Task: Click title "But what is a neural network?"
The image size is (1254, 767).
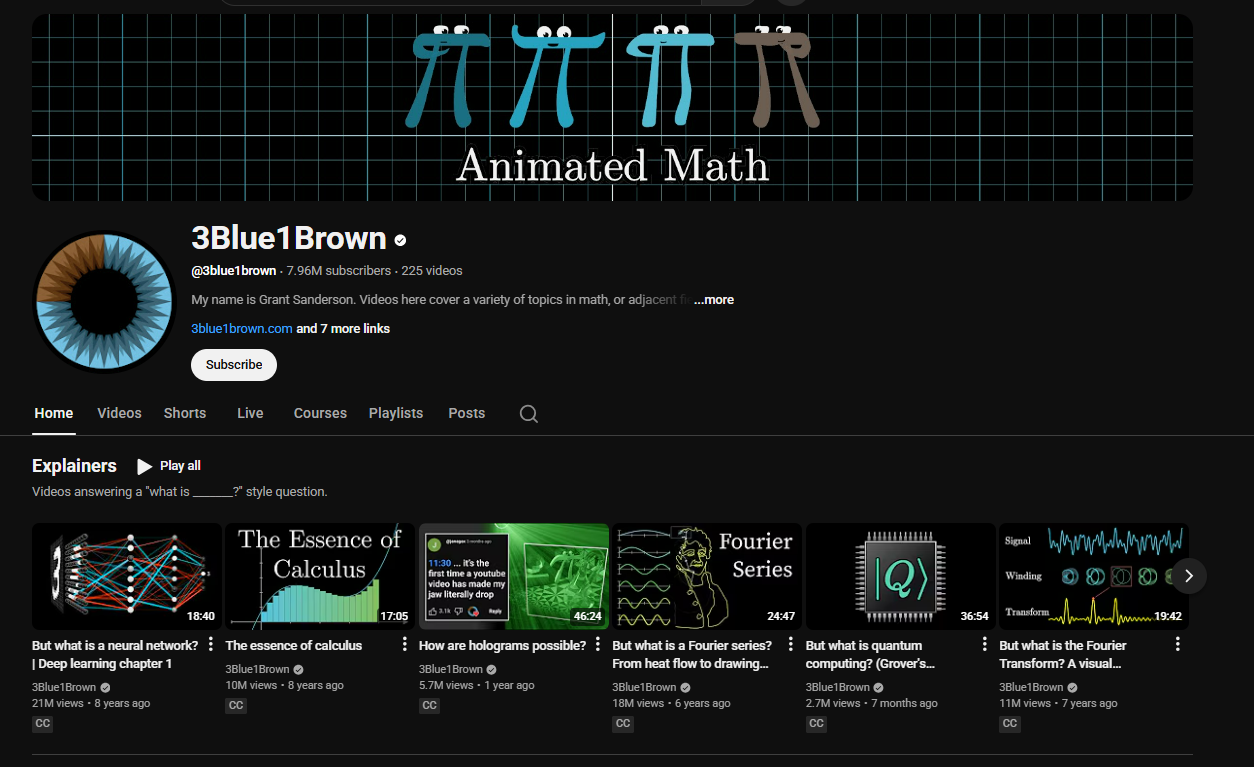Action: [115, 655]
